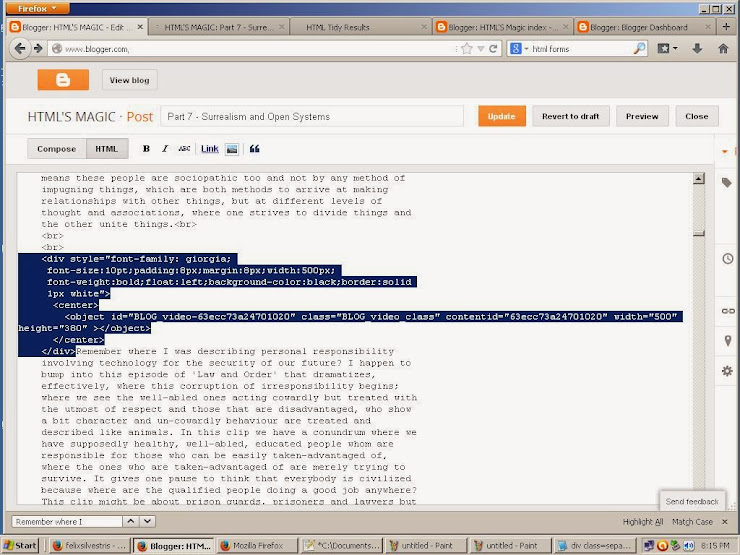Click Send feedback button
The image size is (740, 555).
tap(692, 502)
